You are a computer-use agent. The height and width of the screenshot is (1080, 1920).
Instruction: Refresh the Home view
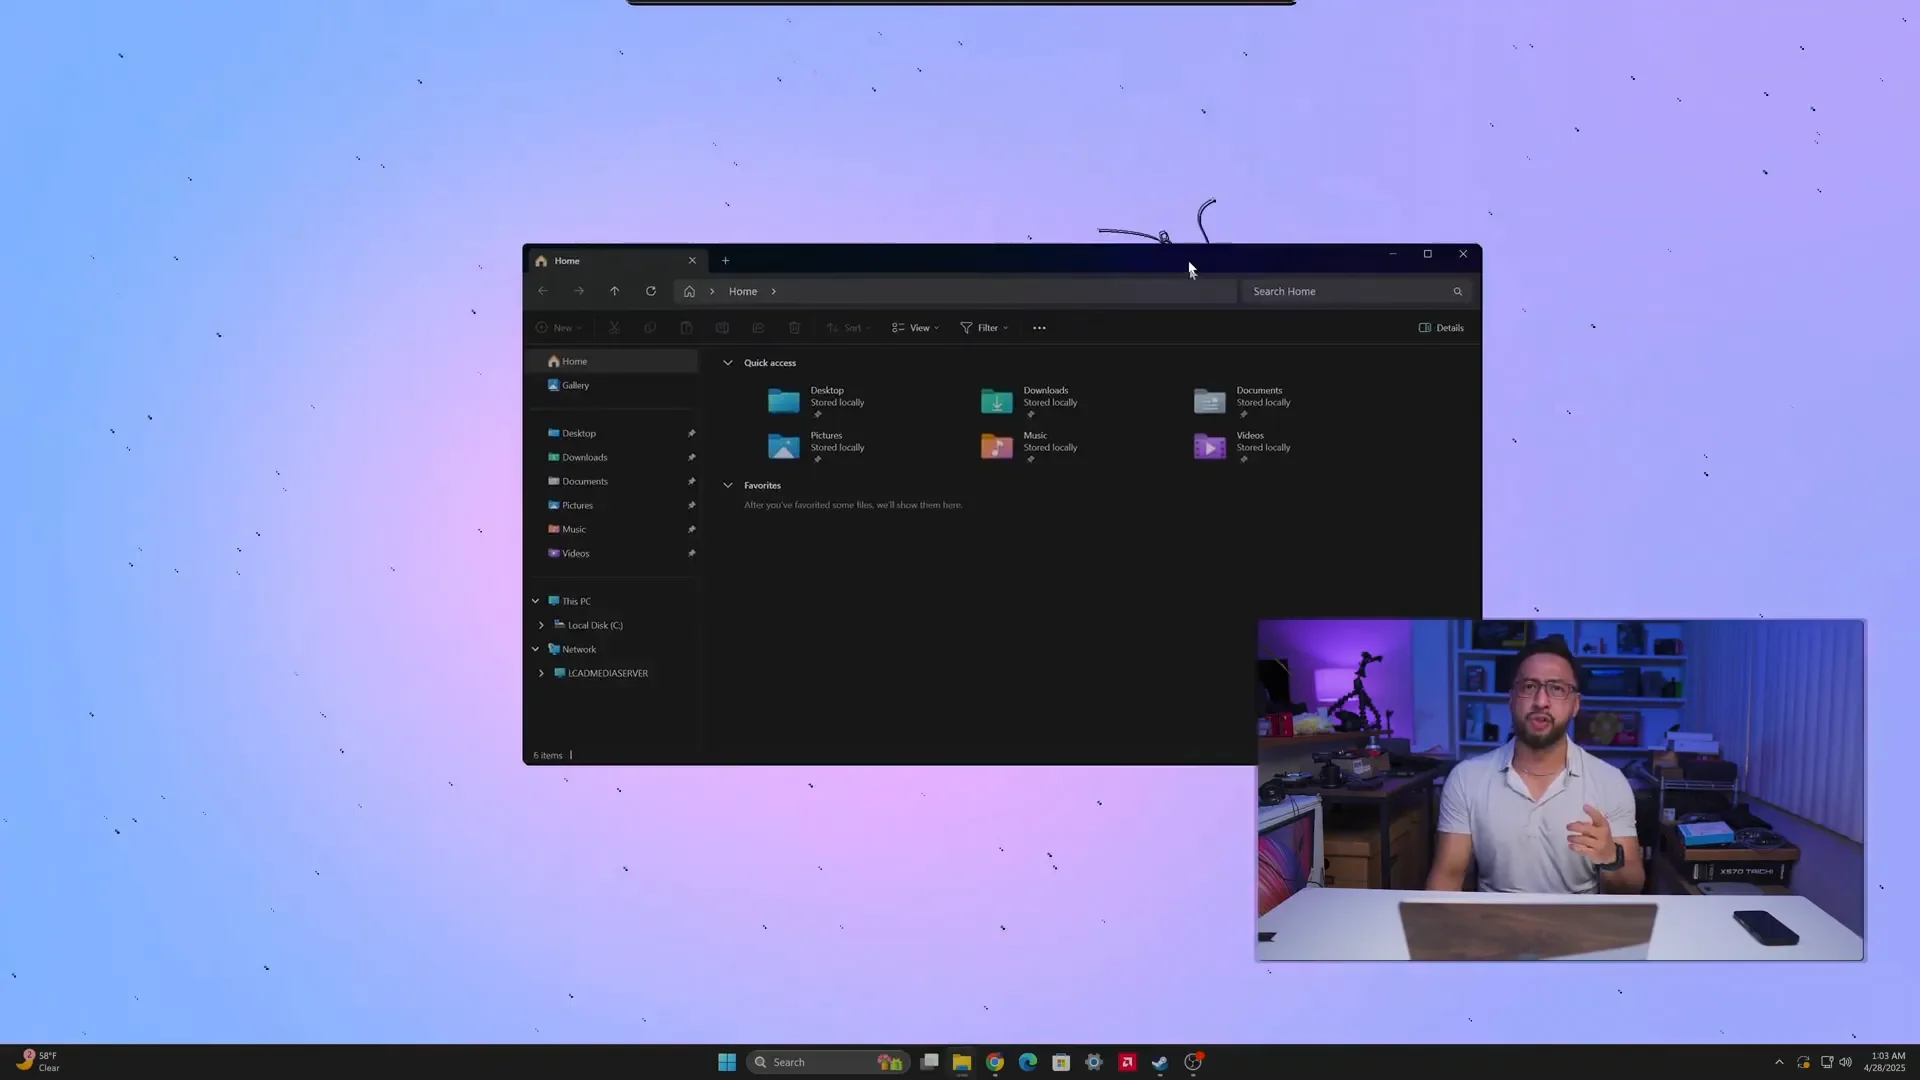point(651,291)
